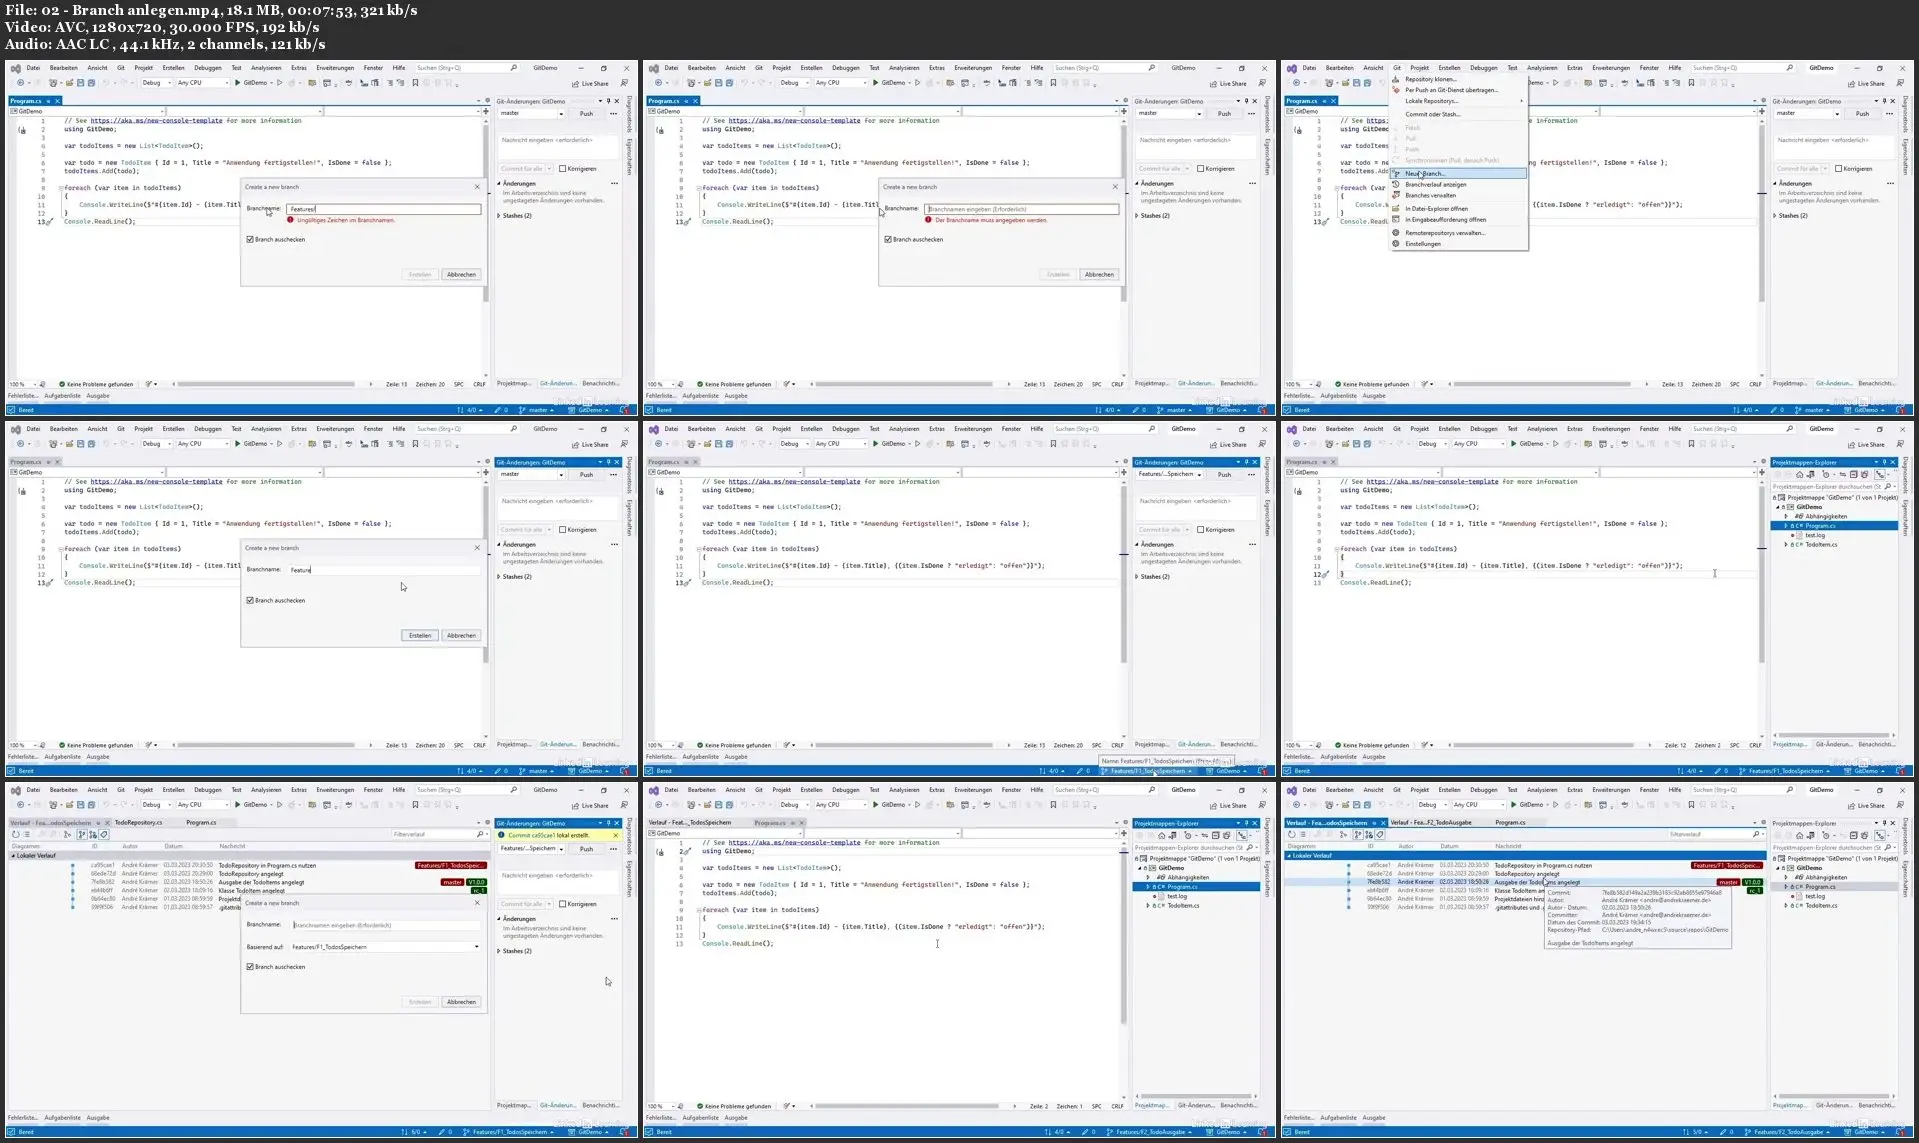
Task: Click the Push button in Git-Änderungen
Action: (x=584, y=113)
